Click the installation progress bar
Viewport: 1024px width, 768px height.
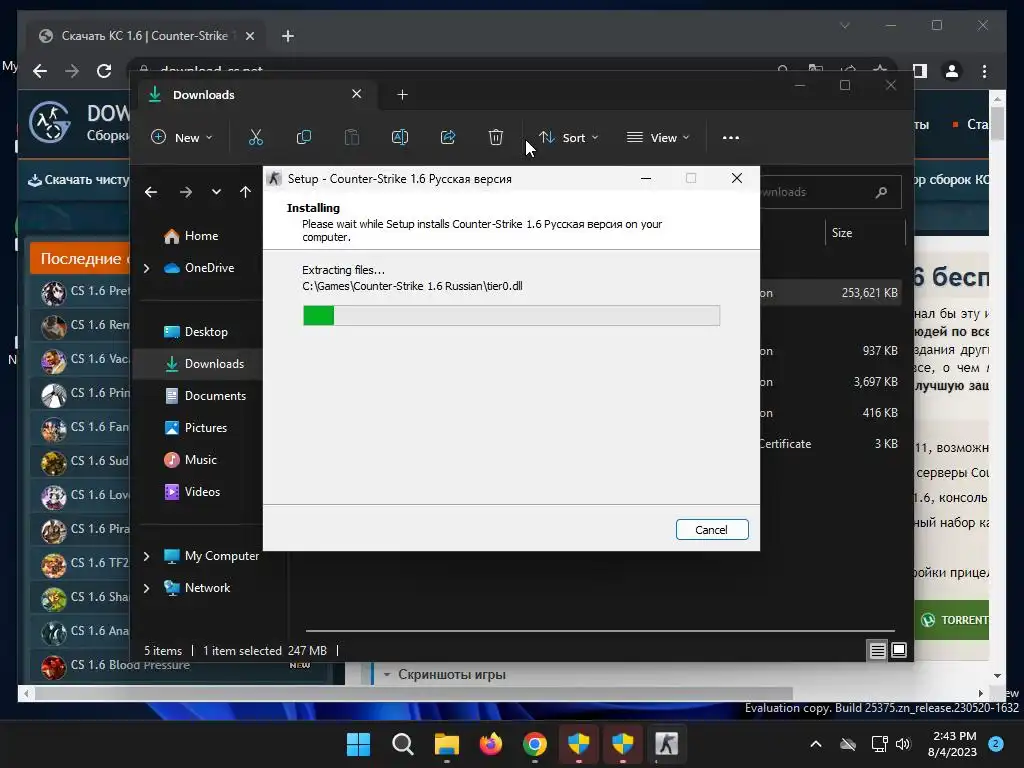pos(511,315)
